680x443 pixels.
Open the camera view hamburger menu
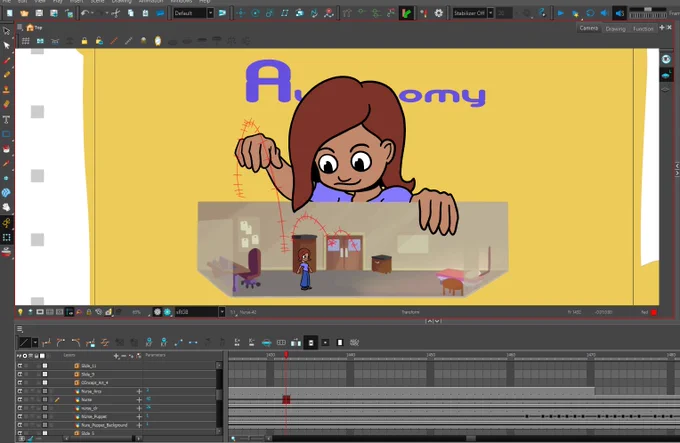pos(20,27)
